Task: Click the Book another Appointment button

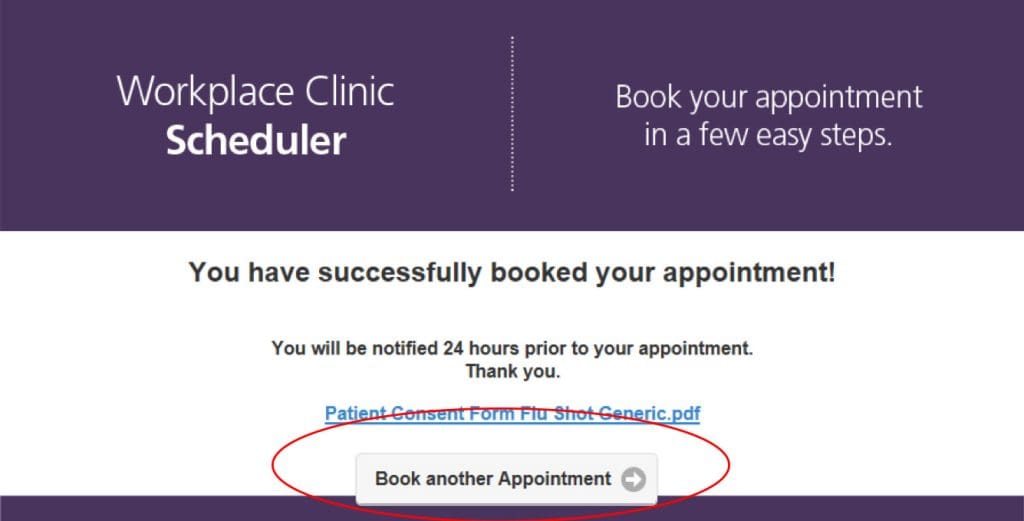Action: tap(507, 479)
